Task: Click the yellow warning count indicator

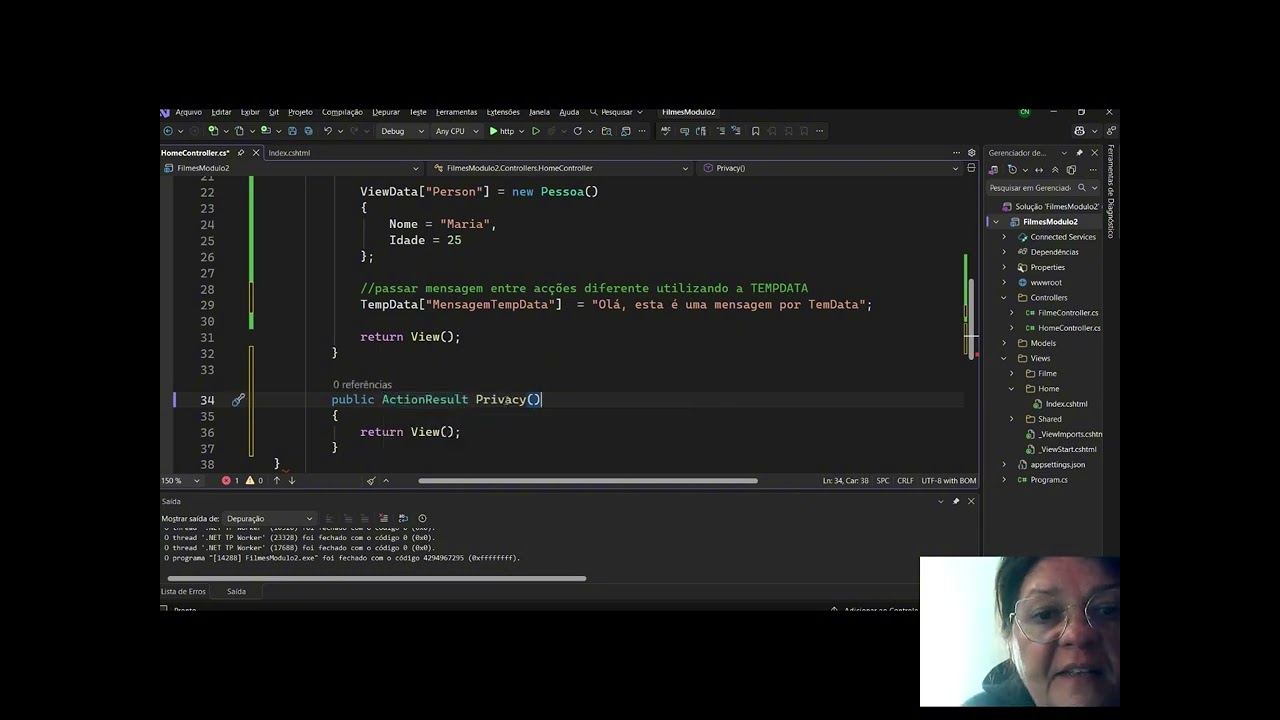Action: click(254, 481)
